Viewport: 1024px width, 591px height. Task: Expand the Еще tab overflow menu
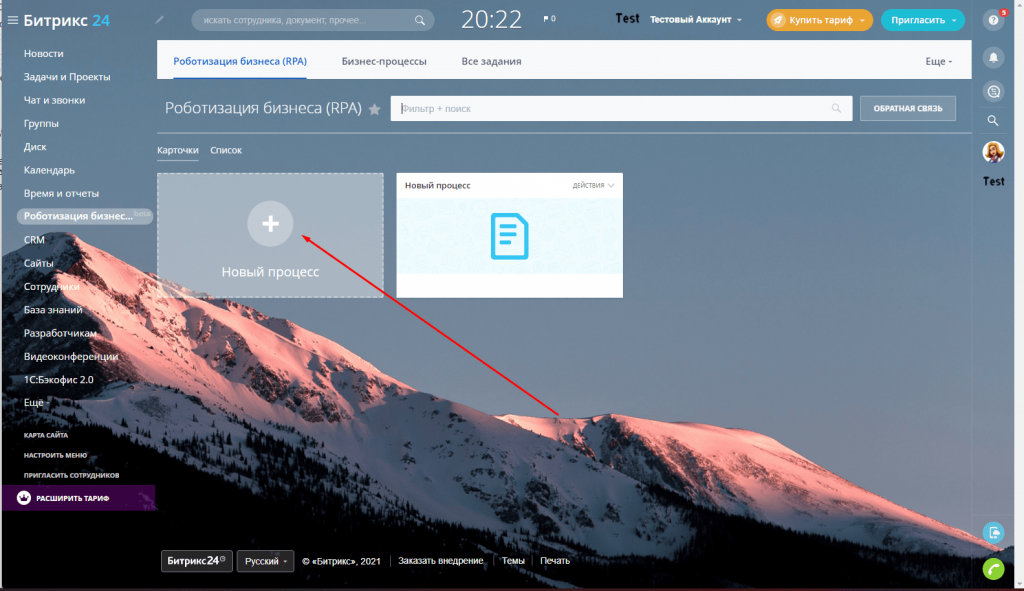938,62
